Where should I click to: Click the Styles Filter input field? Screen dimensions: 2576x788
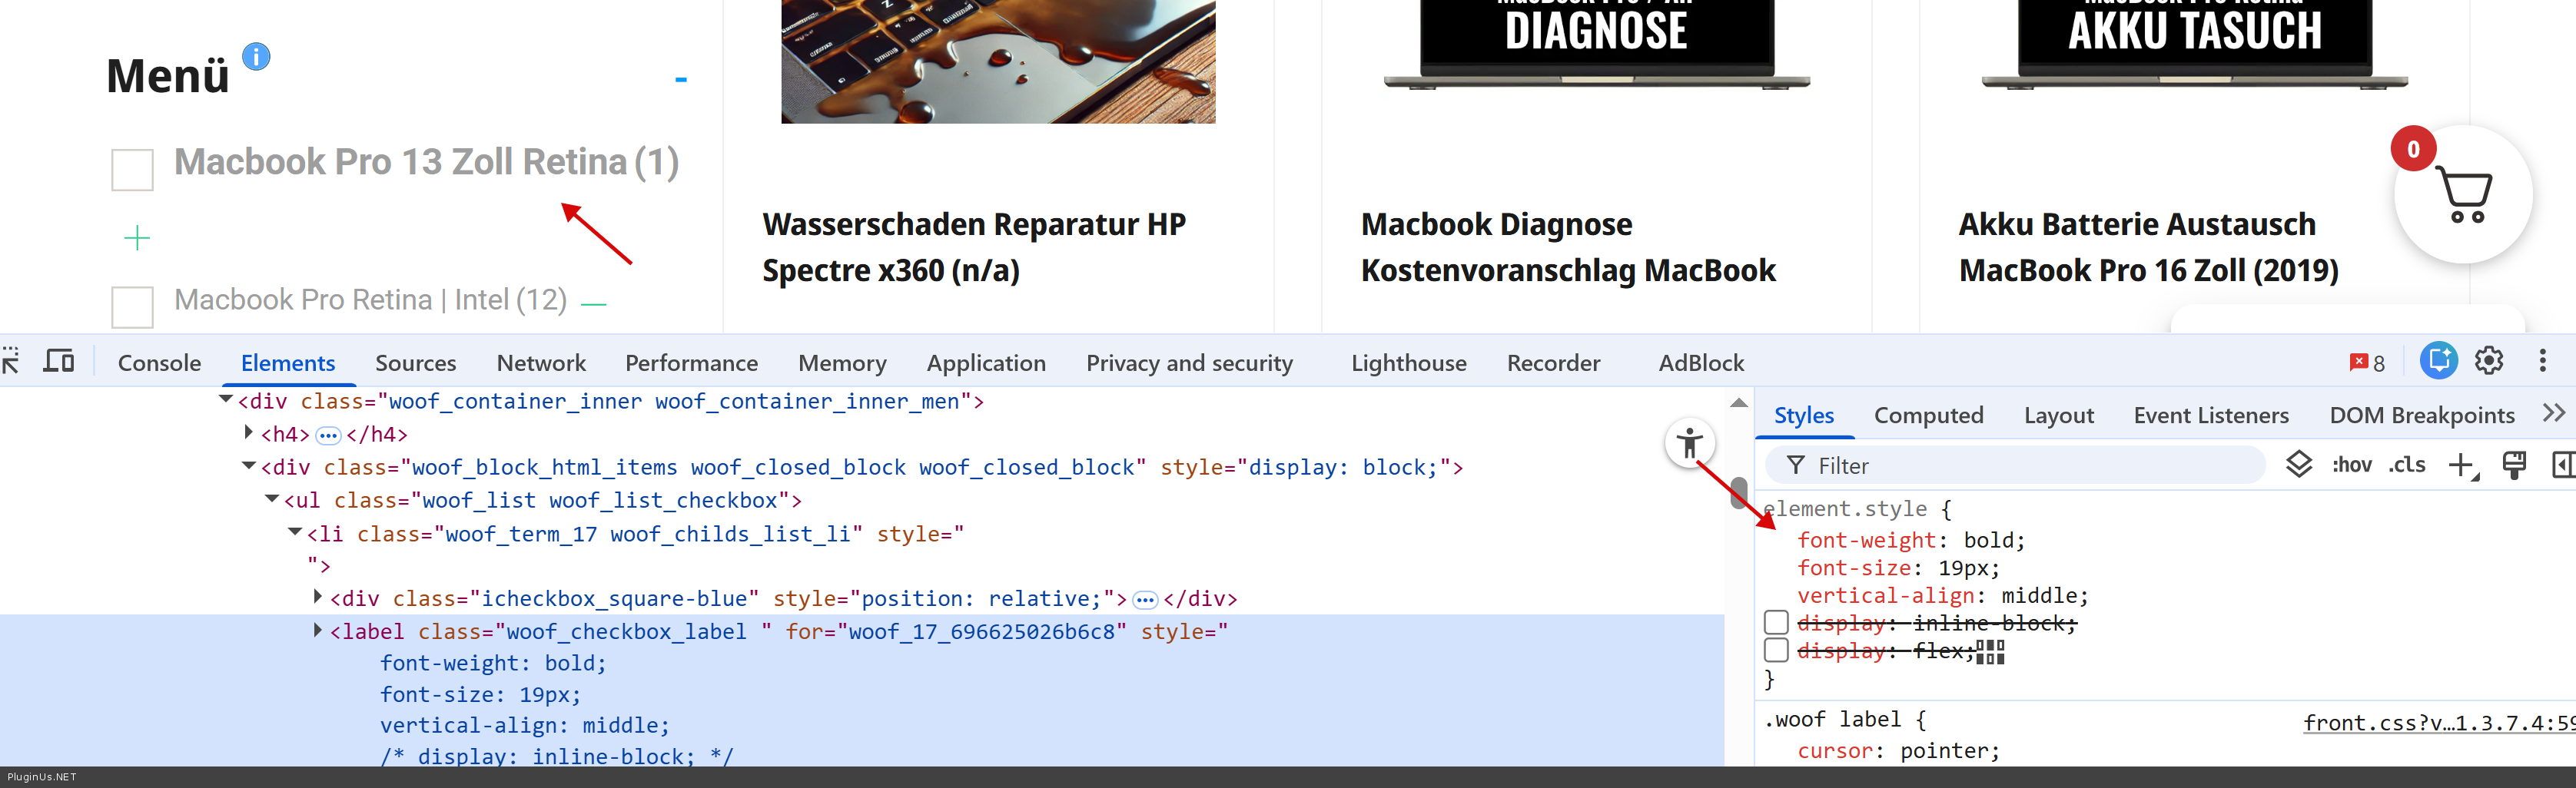[x=2016, y=465]
